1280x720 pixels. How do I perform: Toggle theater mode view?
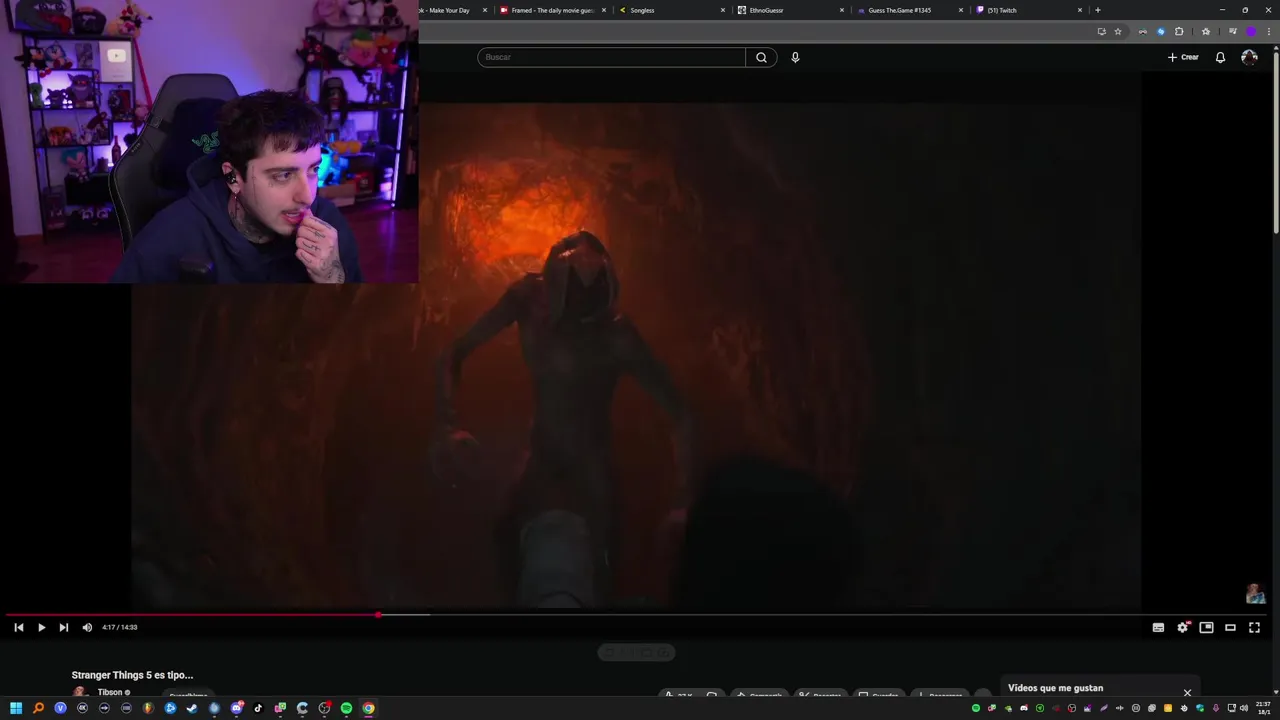1230,627
